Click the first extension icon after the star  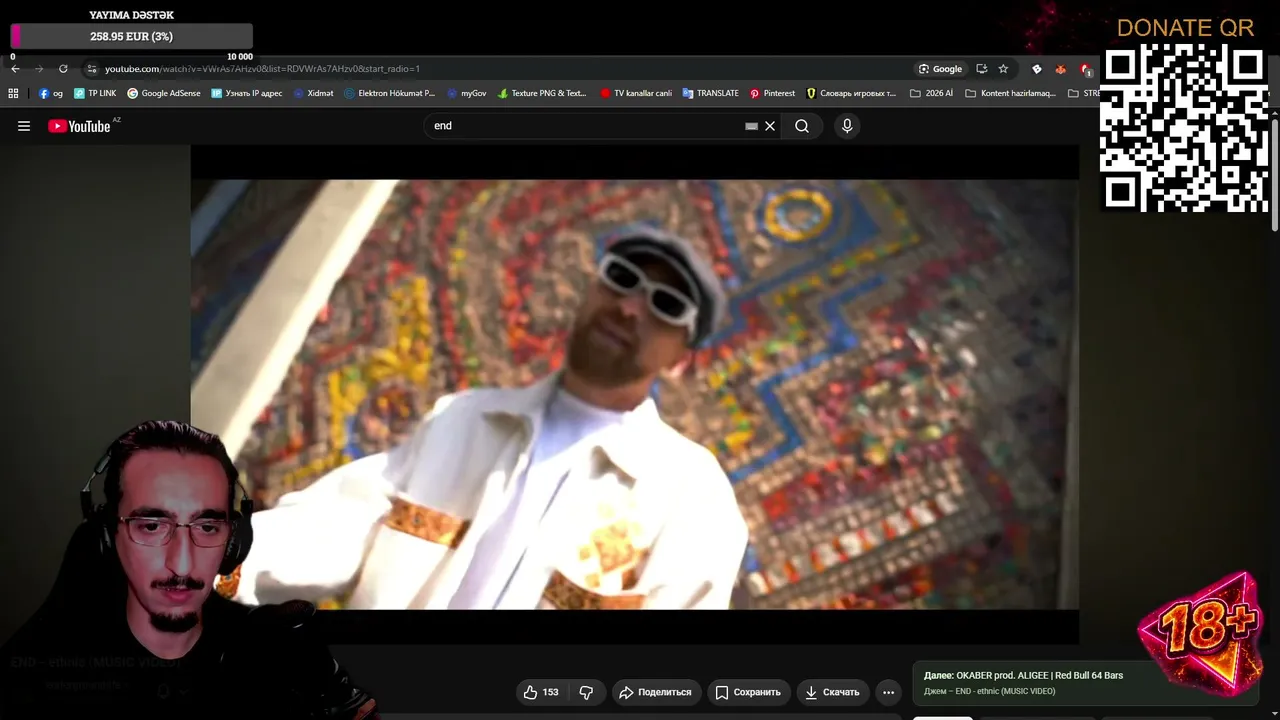[x=1037, y=69]
